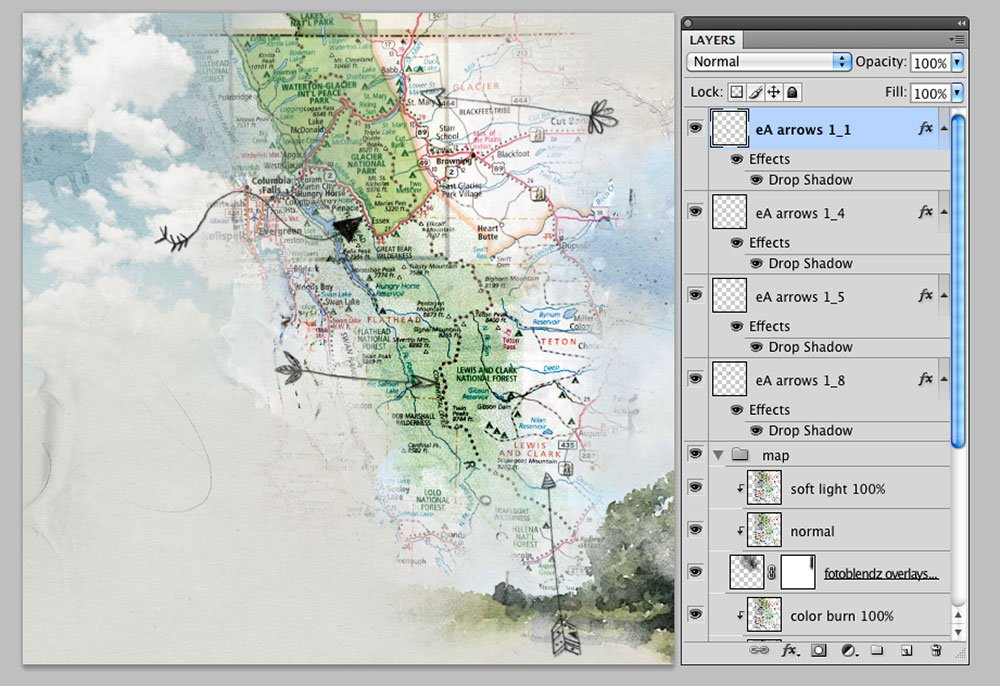Toggle the Effects eye under eA arrows 1_4
1000x686 pixels.
(737, 243)
